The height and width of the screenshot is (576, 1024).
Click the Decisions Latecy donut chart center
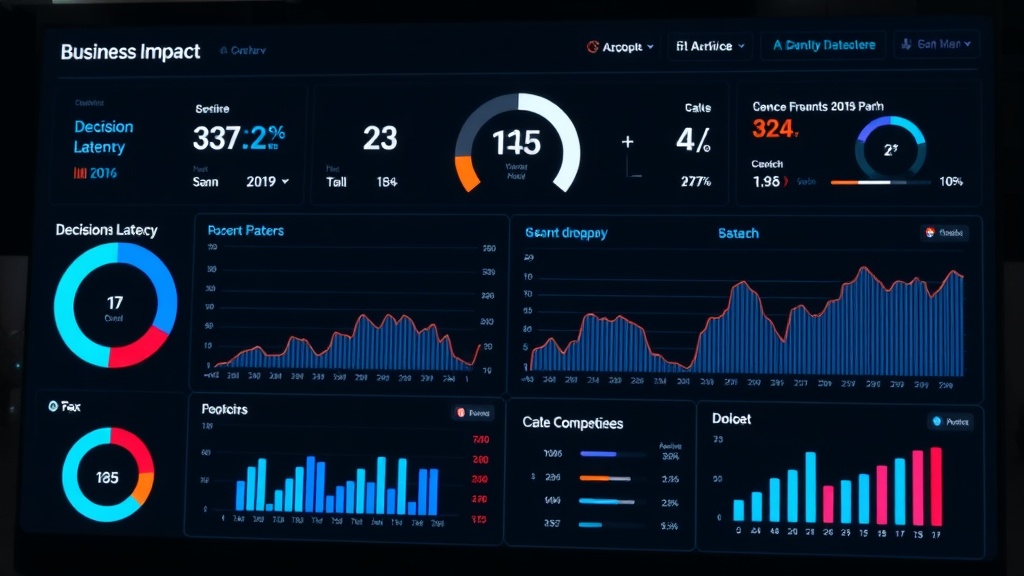coord(115,305)
